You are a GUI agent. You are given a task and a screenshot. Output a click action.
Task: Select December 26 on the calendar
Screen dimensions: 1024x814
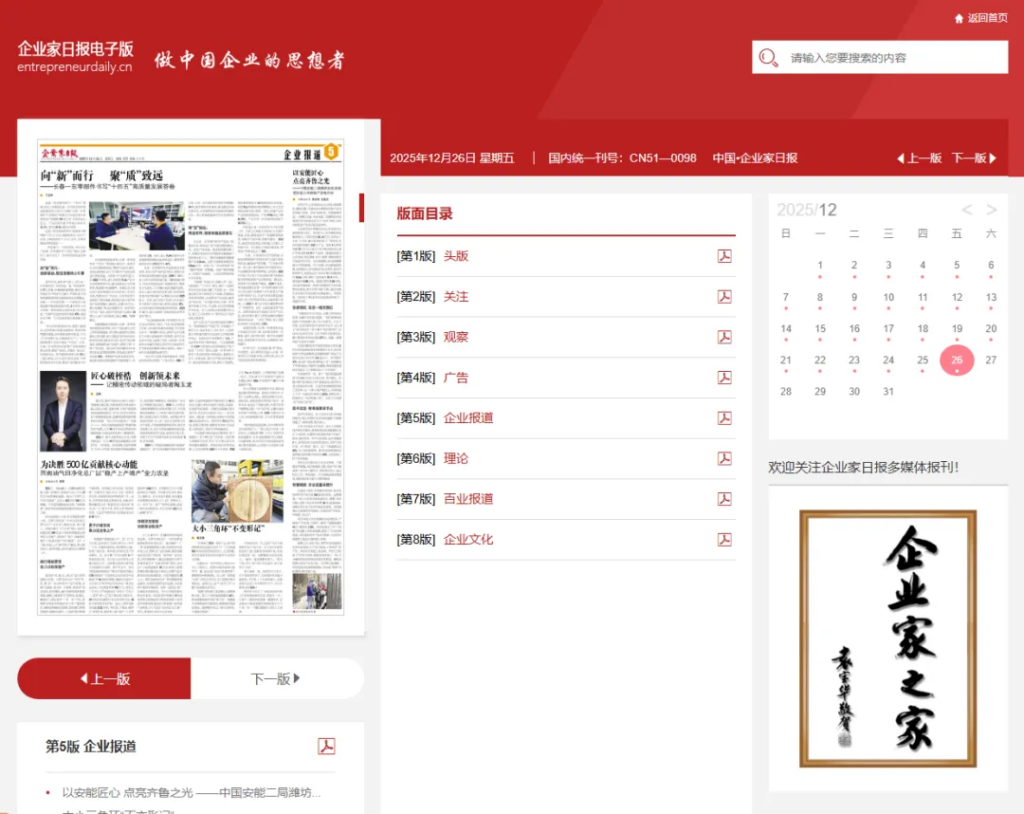coord(956,359)
